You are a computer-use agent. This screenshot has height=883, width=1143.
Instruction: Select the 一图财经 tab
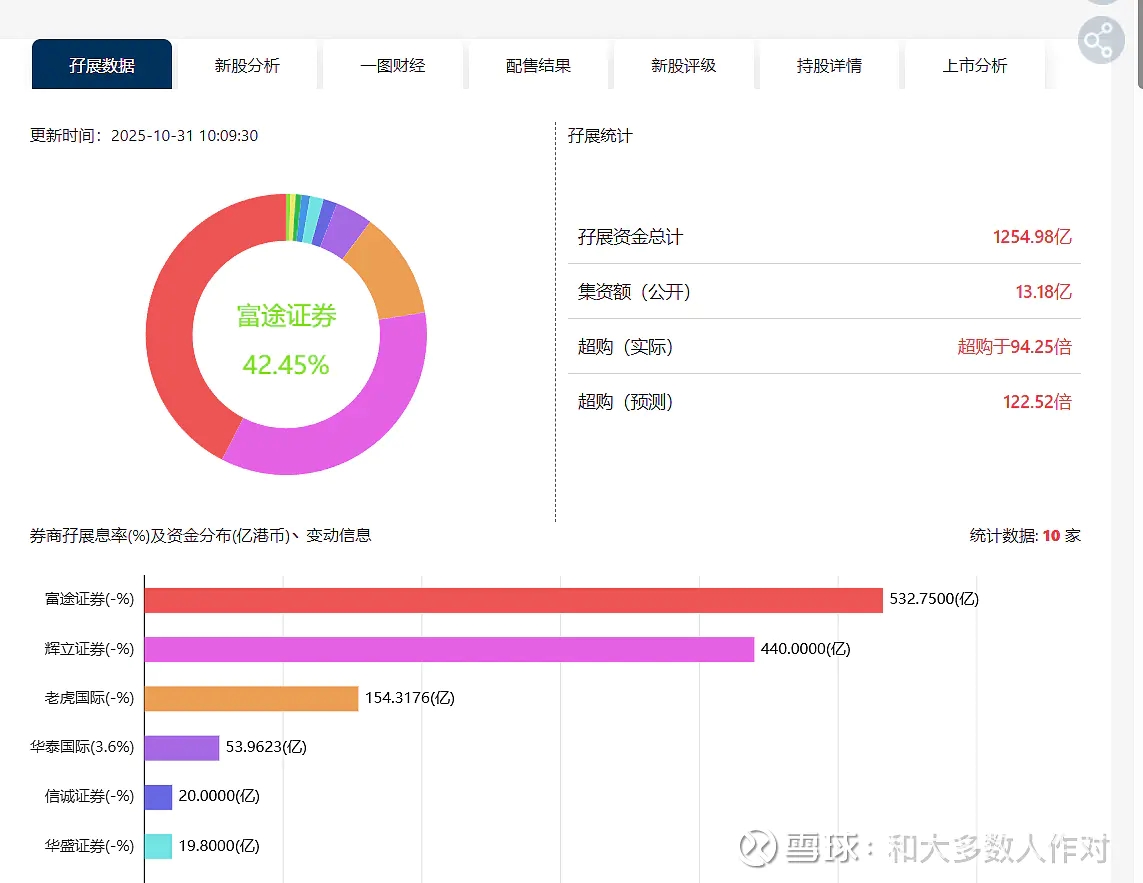393,65
